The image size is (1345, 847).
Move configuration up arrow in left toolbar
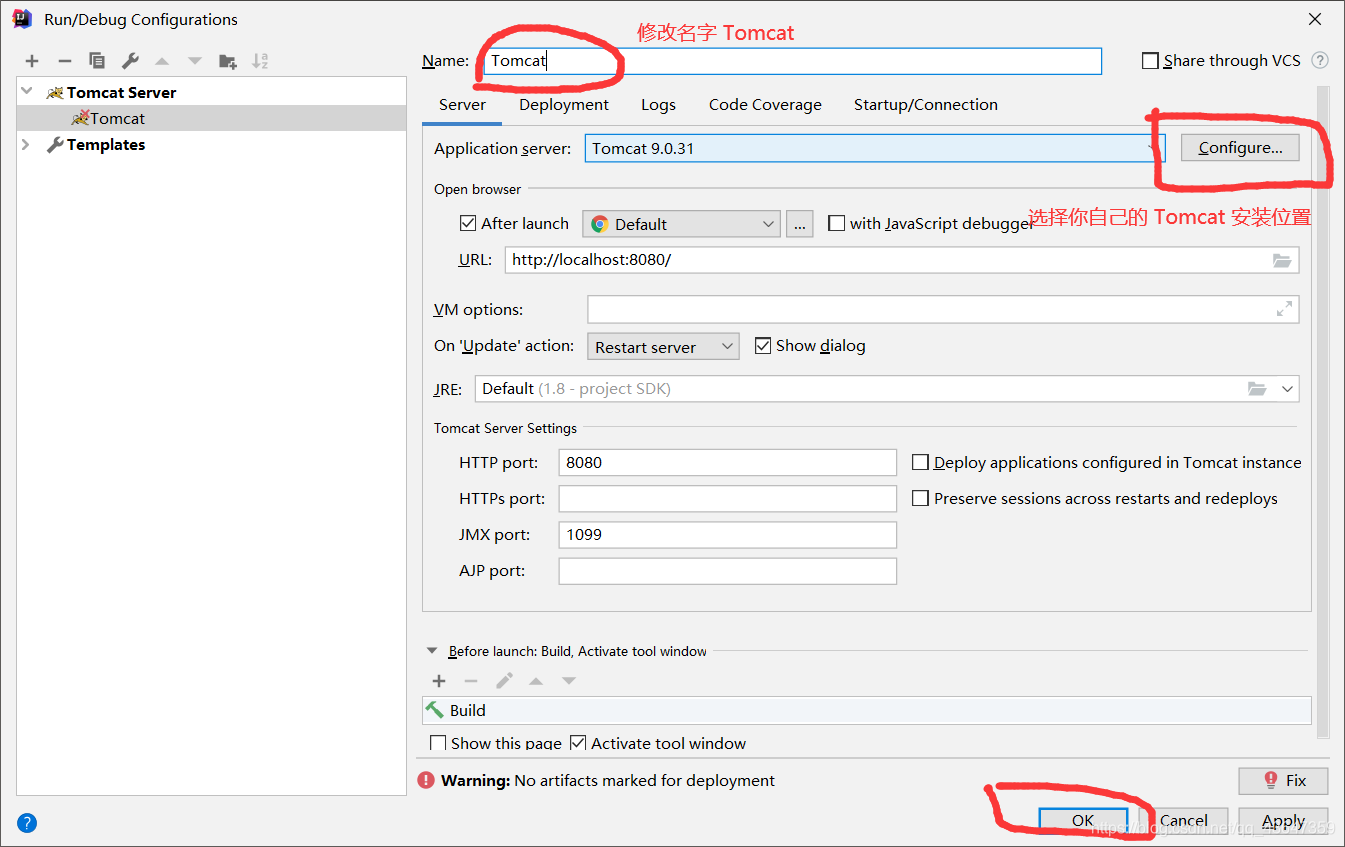pos(162,61)
